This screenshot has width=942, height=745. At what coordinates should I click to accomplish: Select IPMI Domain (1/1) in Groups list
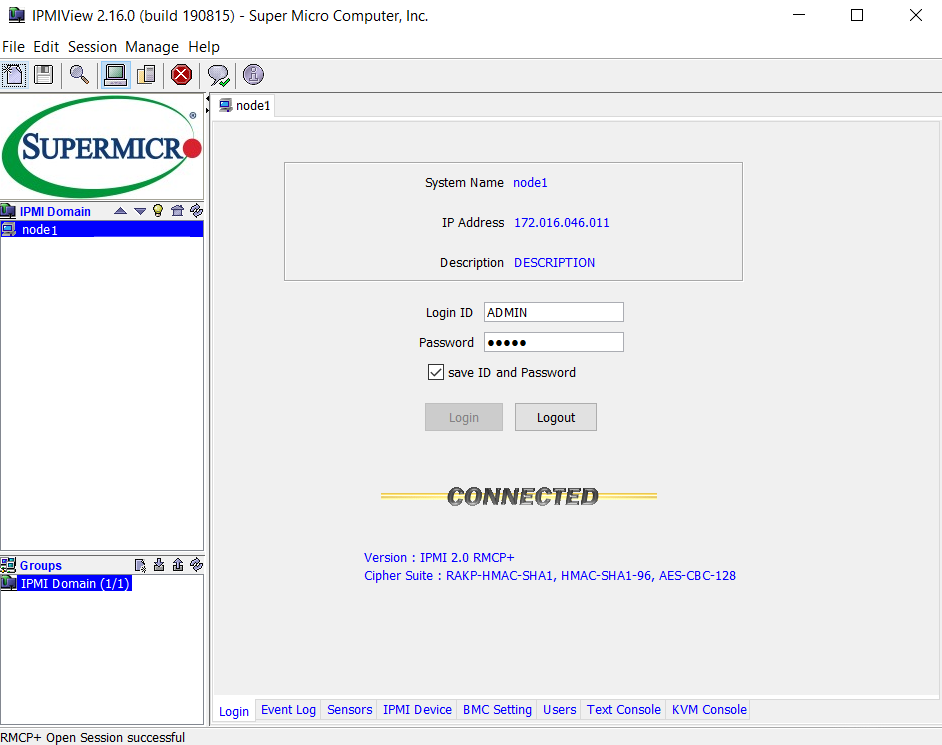[66, 583]
